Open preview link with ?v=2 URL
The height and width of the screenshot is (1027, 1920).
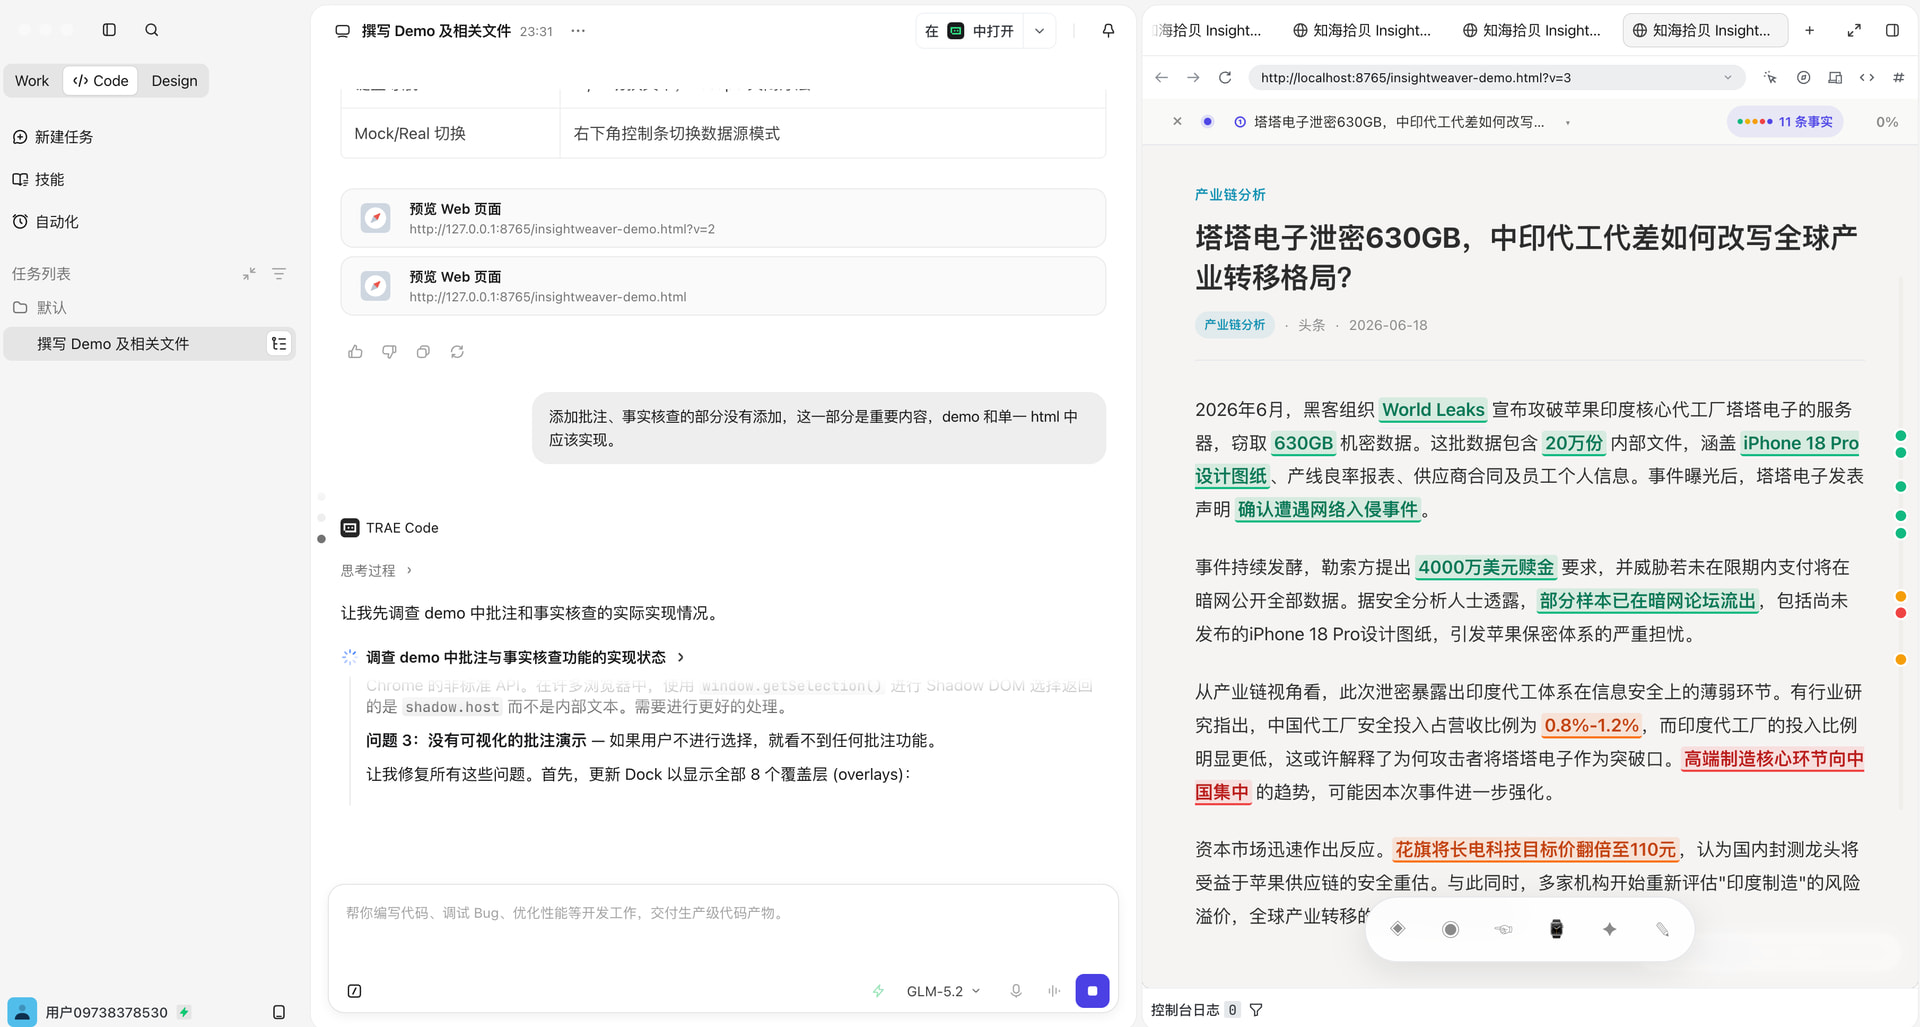[723, 218]
